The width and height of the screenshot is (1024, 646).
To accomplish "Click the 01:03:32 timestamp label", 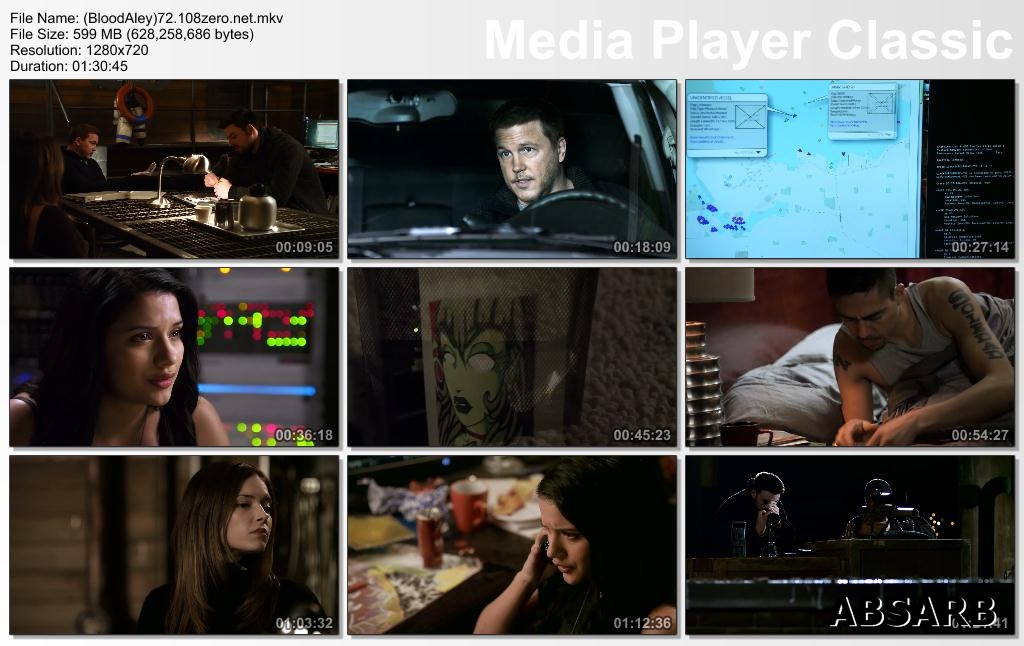I will [x=304, y=623].
